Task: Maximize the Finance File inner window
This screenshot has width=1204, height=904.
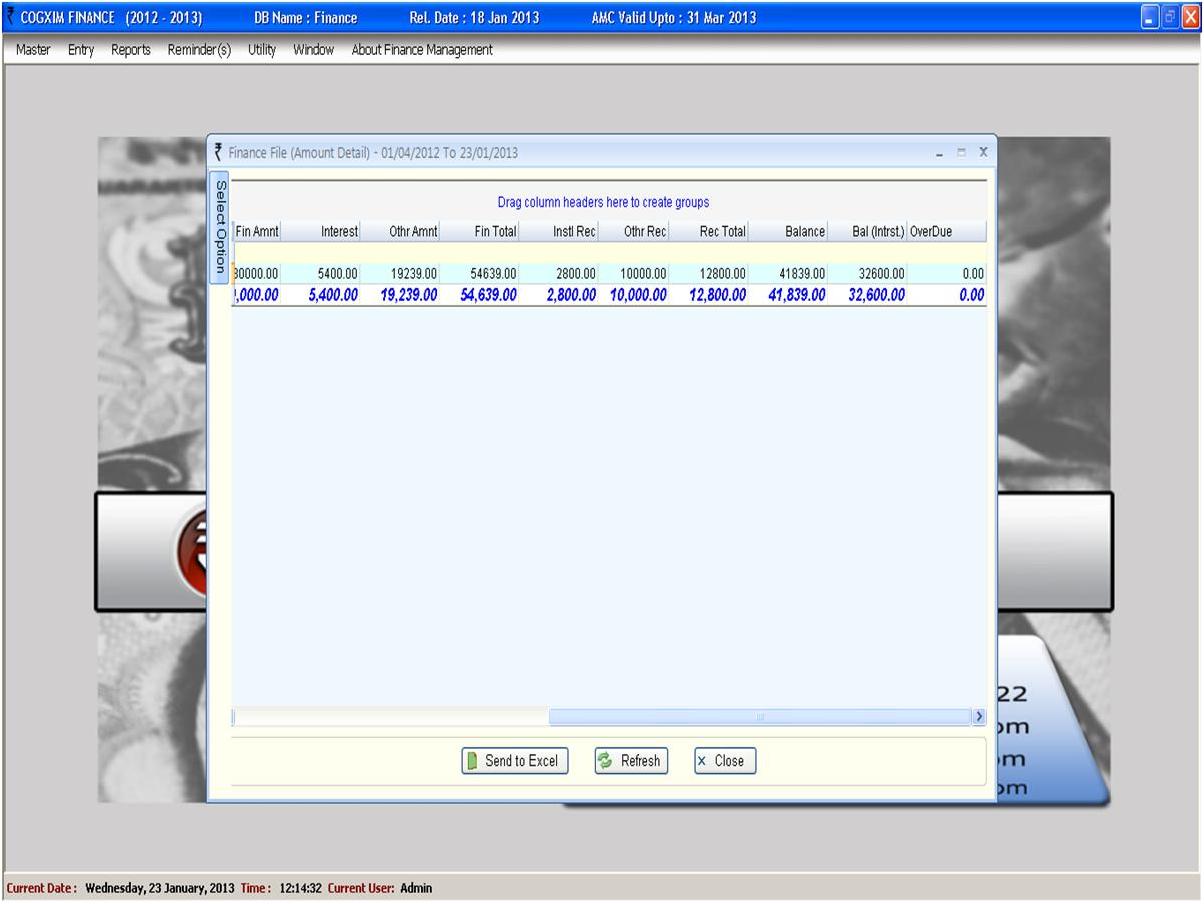Action: (961, 152)
